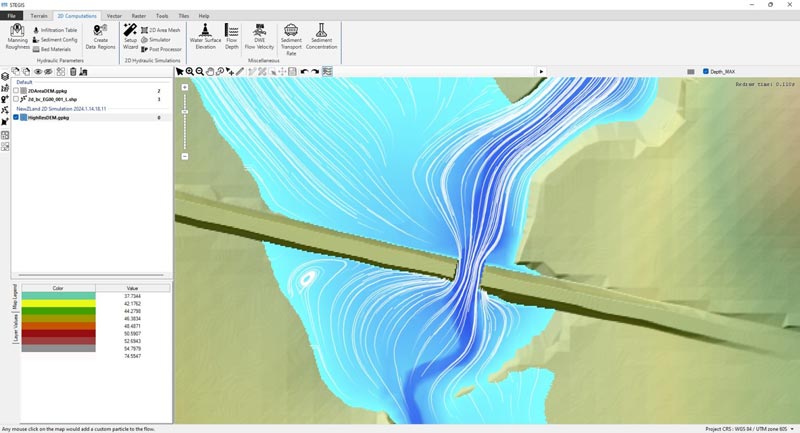This screenshot has width=800, height=433.
Task: Open the Manning Roughness tool
Action: [17, 38]
